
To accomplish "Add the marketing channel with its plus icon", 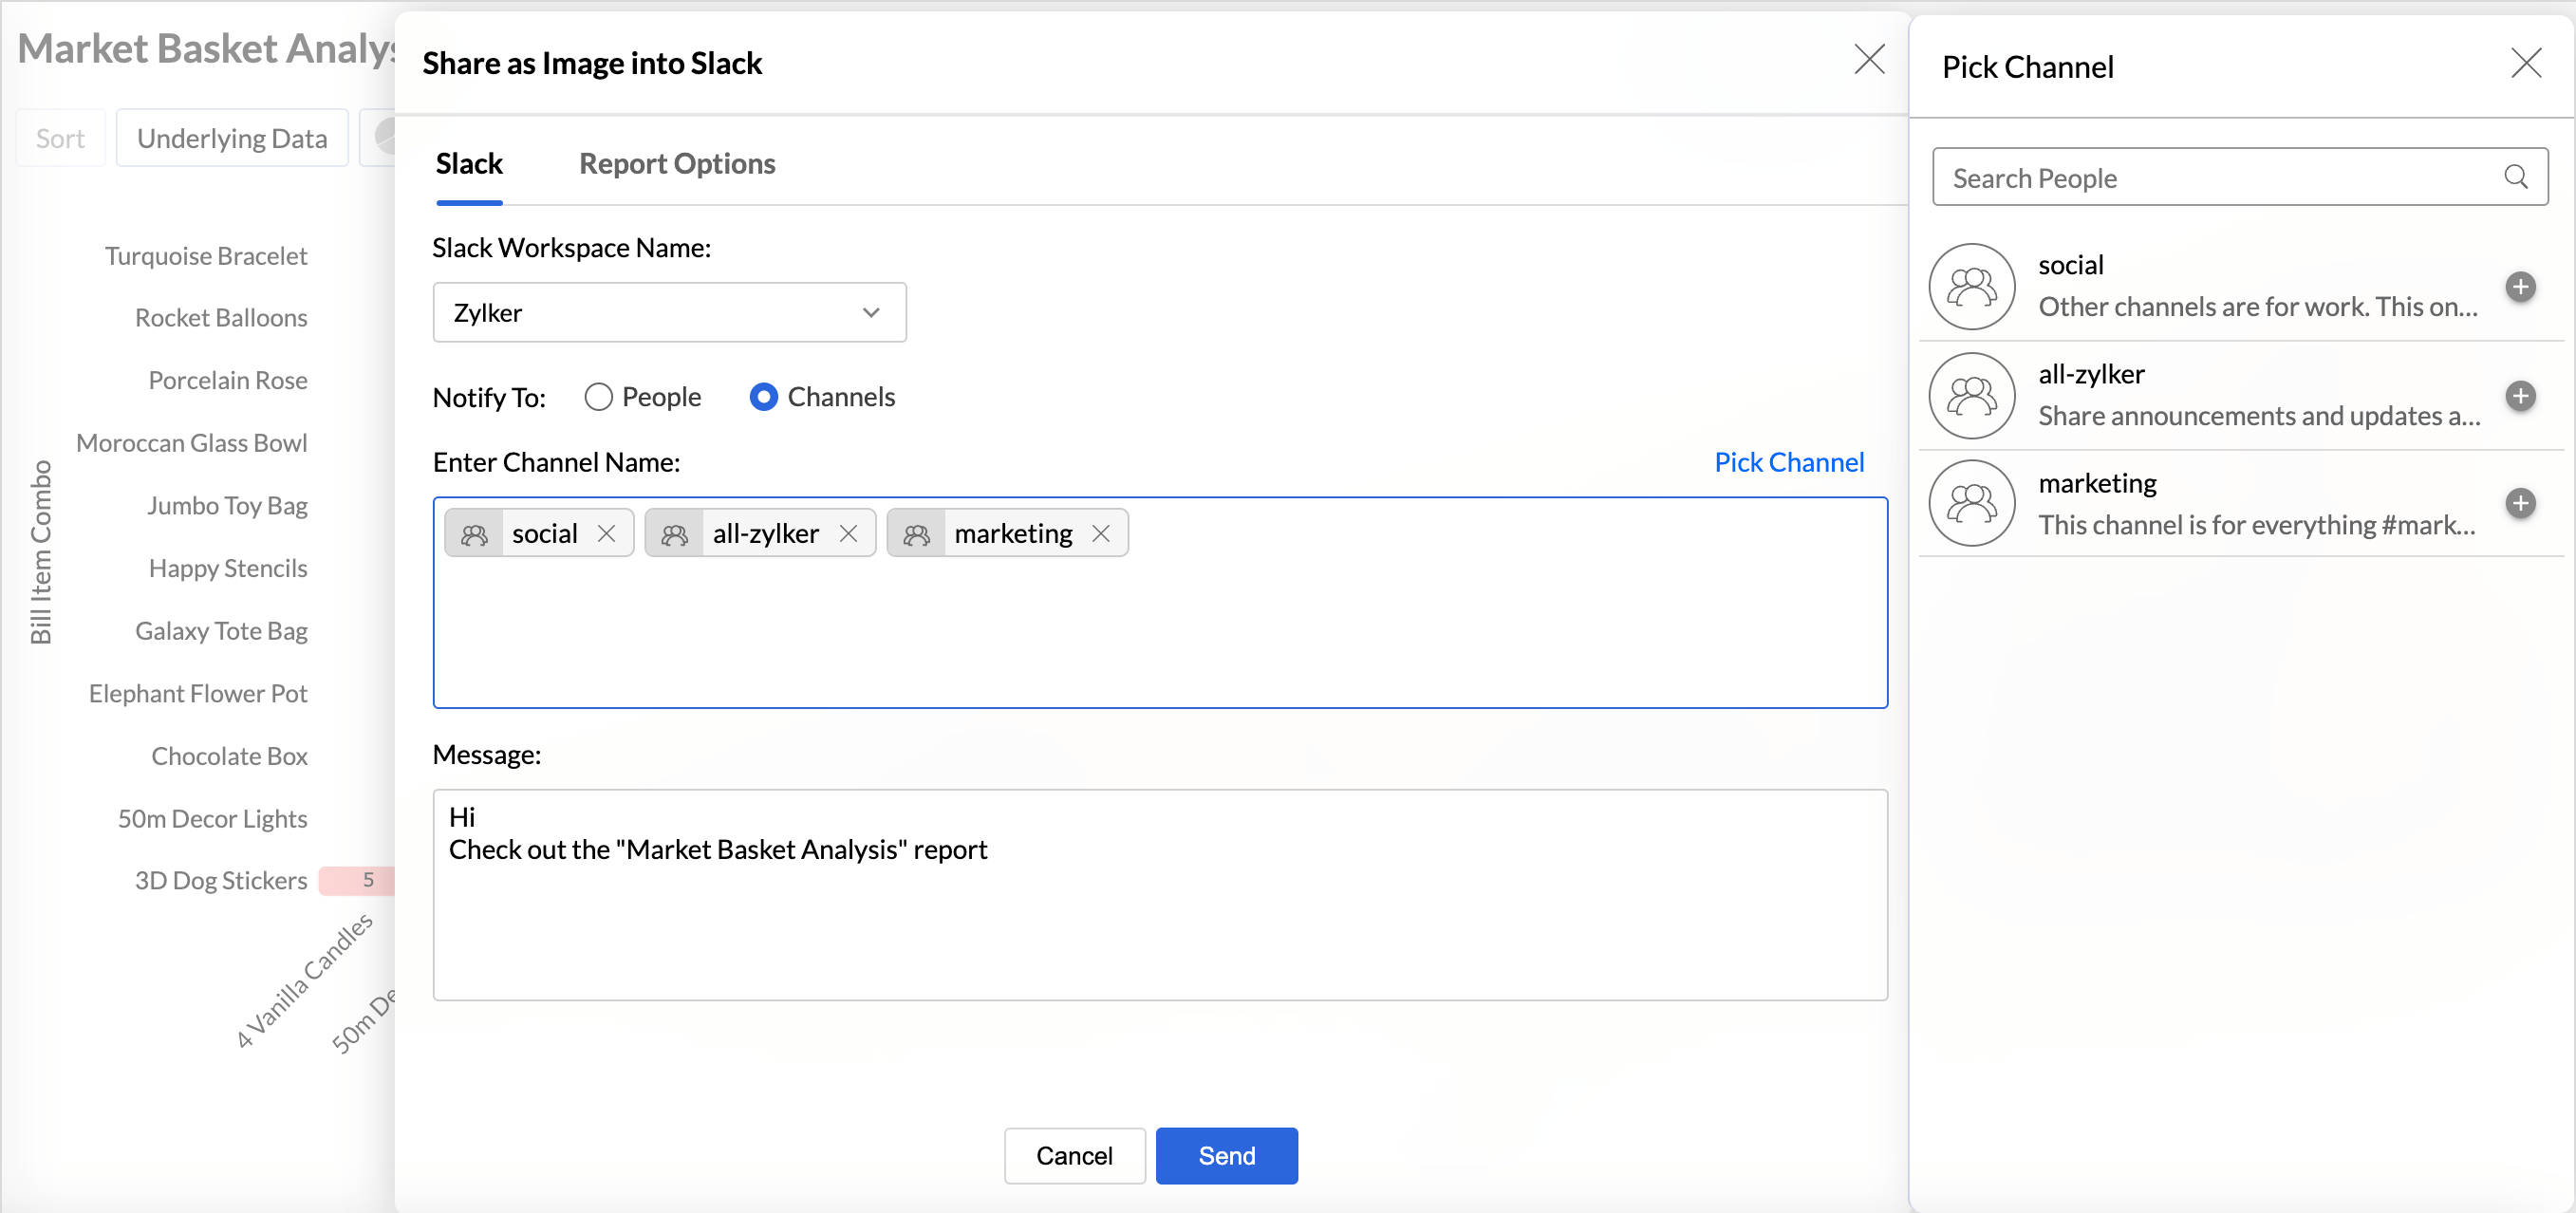I will click(2520, 503).
